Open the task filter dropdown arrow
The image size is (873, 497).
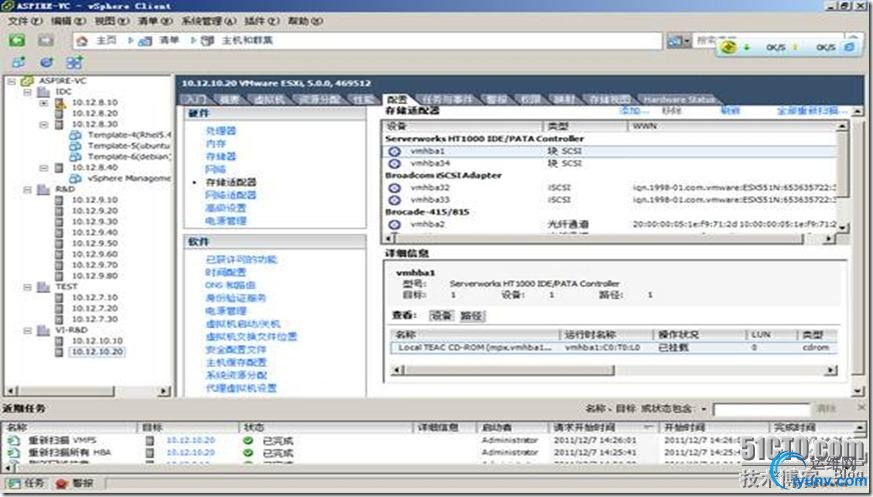pos(704,410)
